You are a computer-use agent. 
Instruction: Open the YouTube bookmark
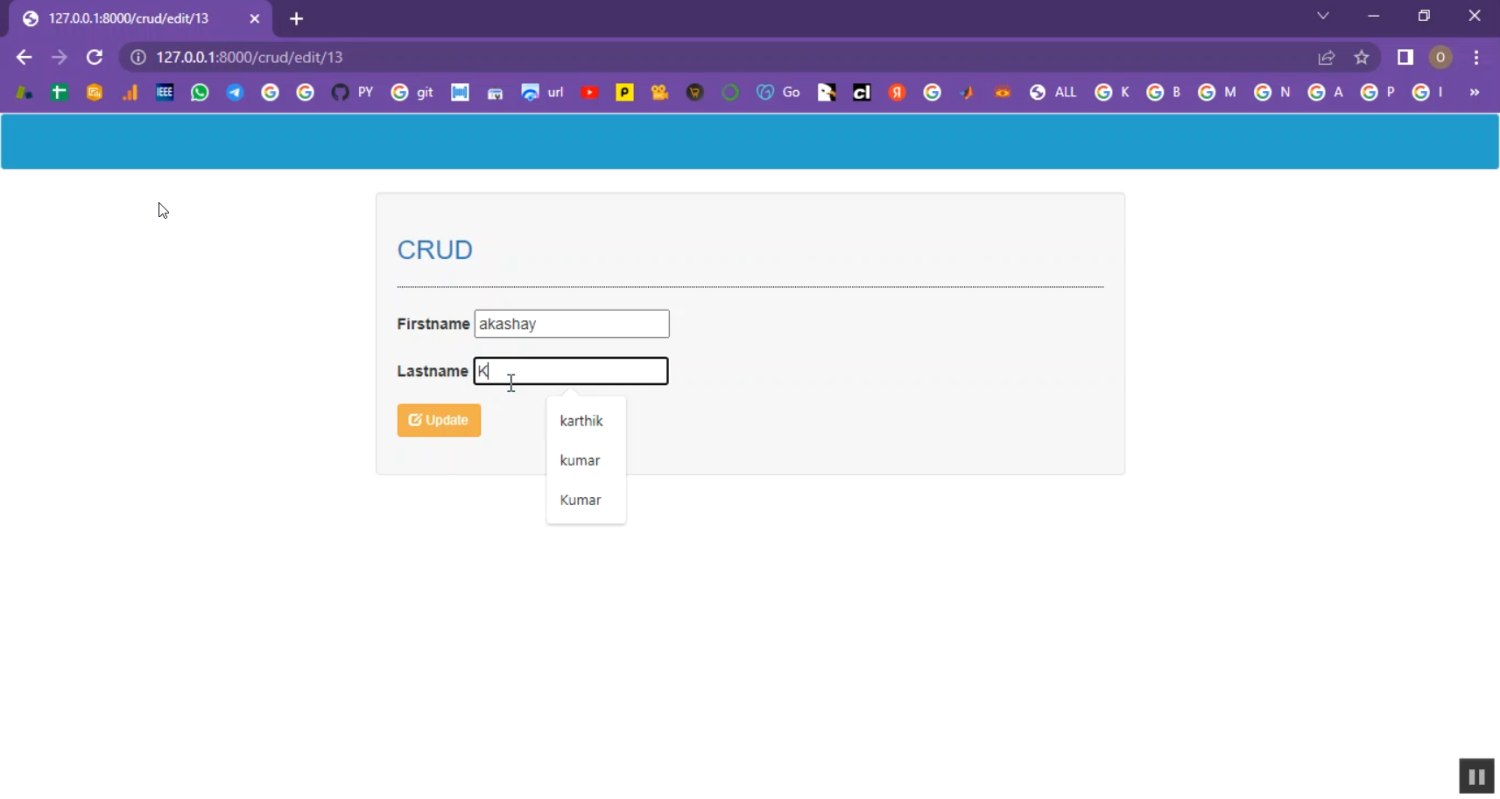(x=590, y=92)
